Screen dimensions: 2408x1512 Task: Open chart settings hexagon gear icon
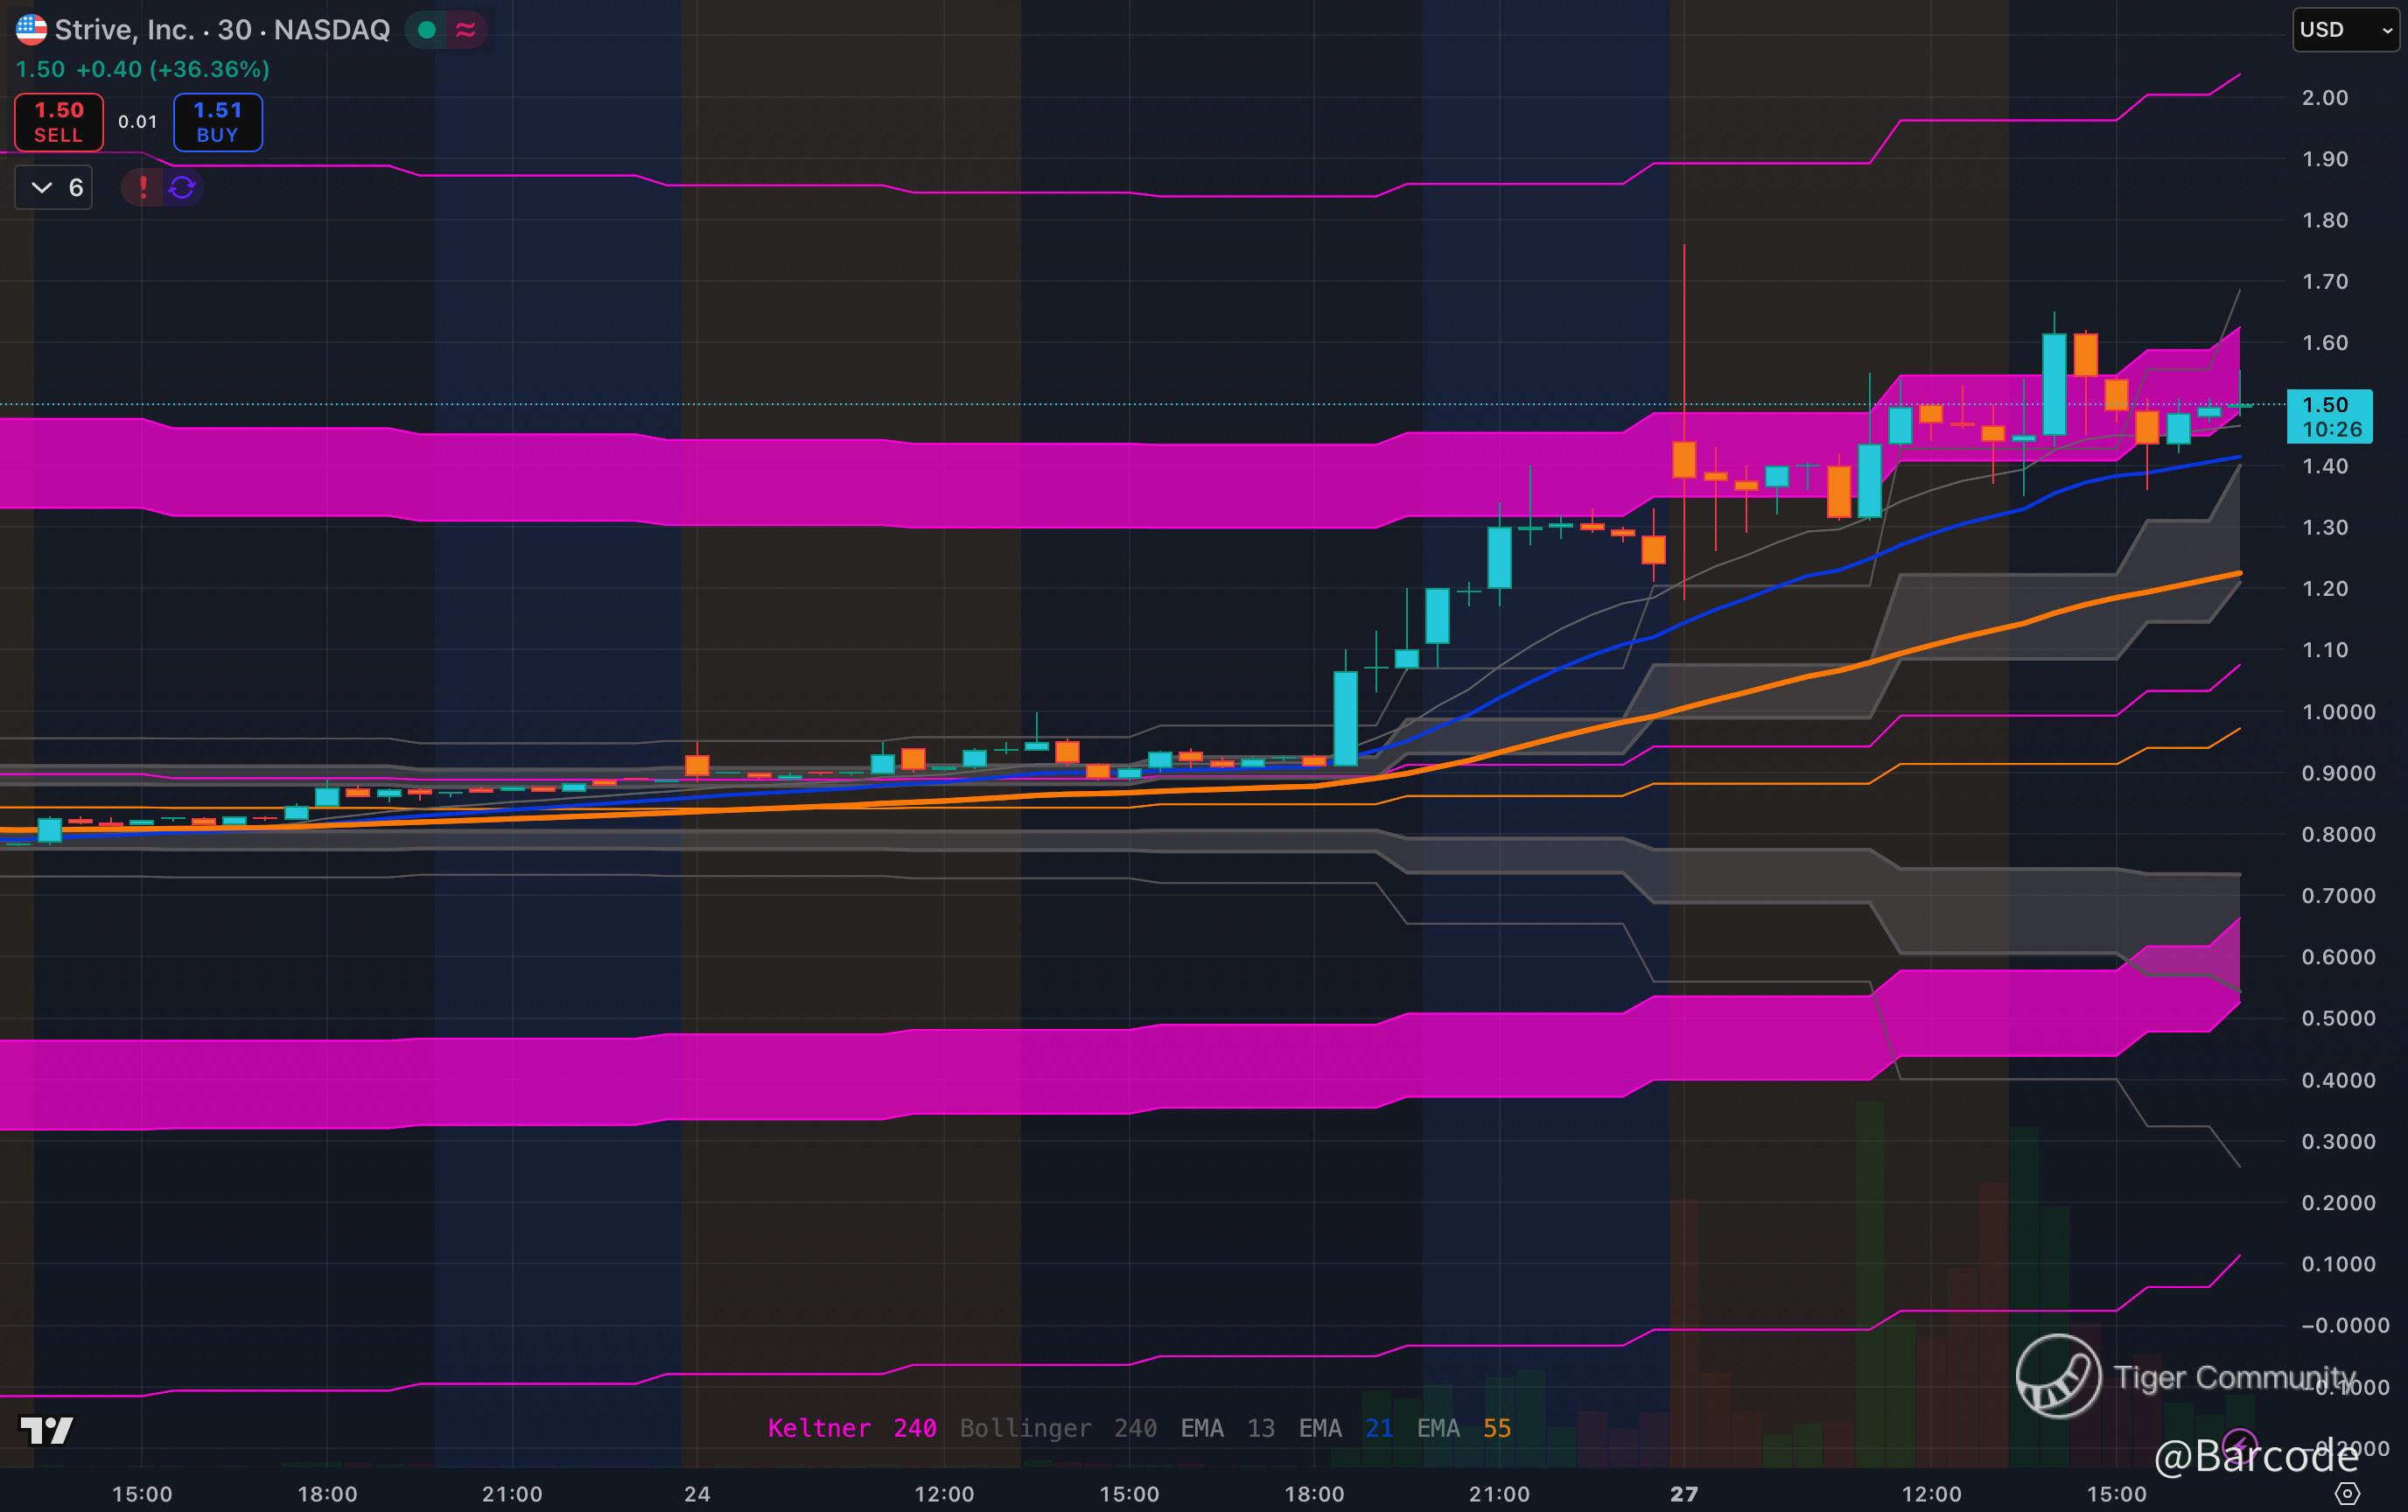(x=2346, y=1494)
